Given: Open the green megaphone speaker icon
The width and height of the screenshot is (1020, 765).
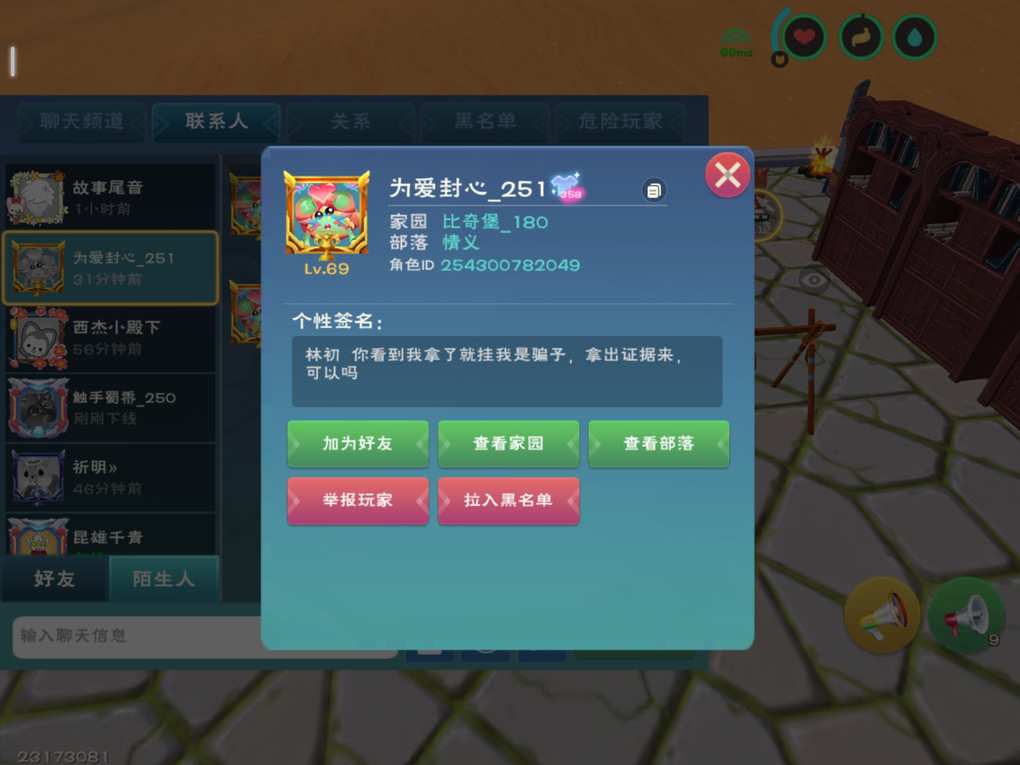Looking at the screenshot, I should point(966,615).
